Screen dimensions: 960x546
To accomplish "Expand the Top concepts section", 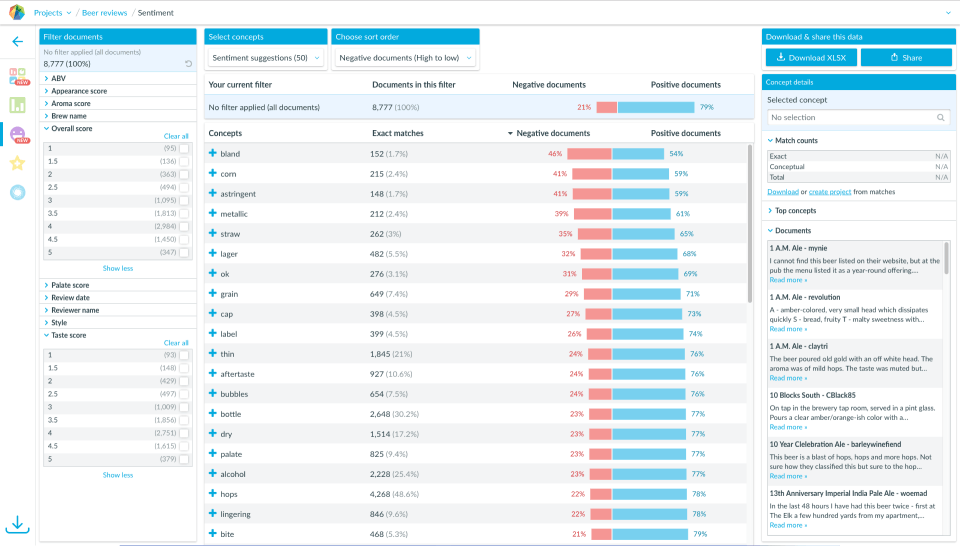I will tap(795, 211).
